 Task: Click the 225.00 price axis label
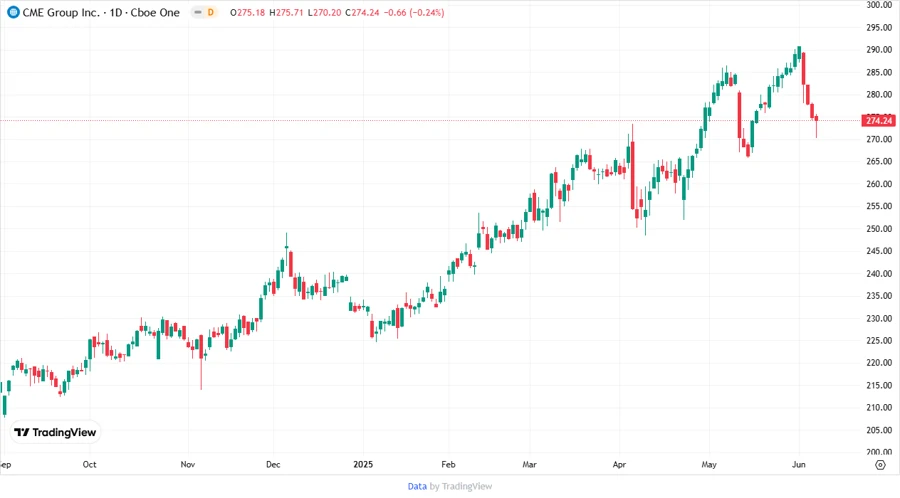tap(879, 340)
